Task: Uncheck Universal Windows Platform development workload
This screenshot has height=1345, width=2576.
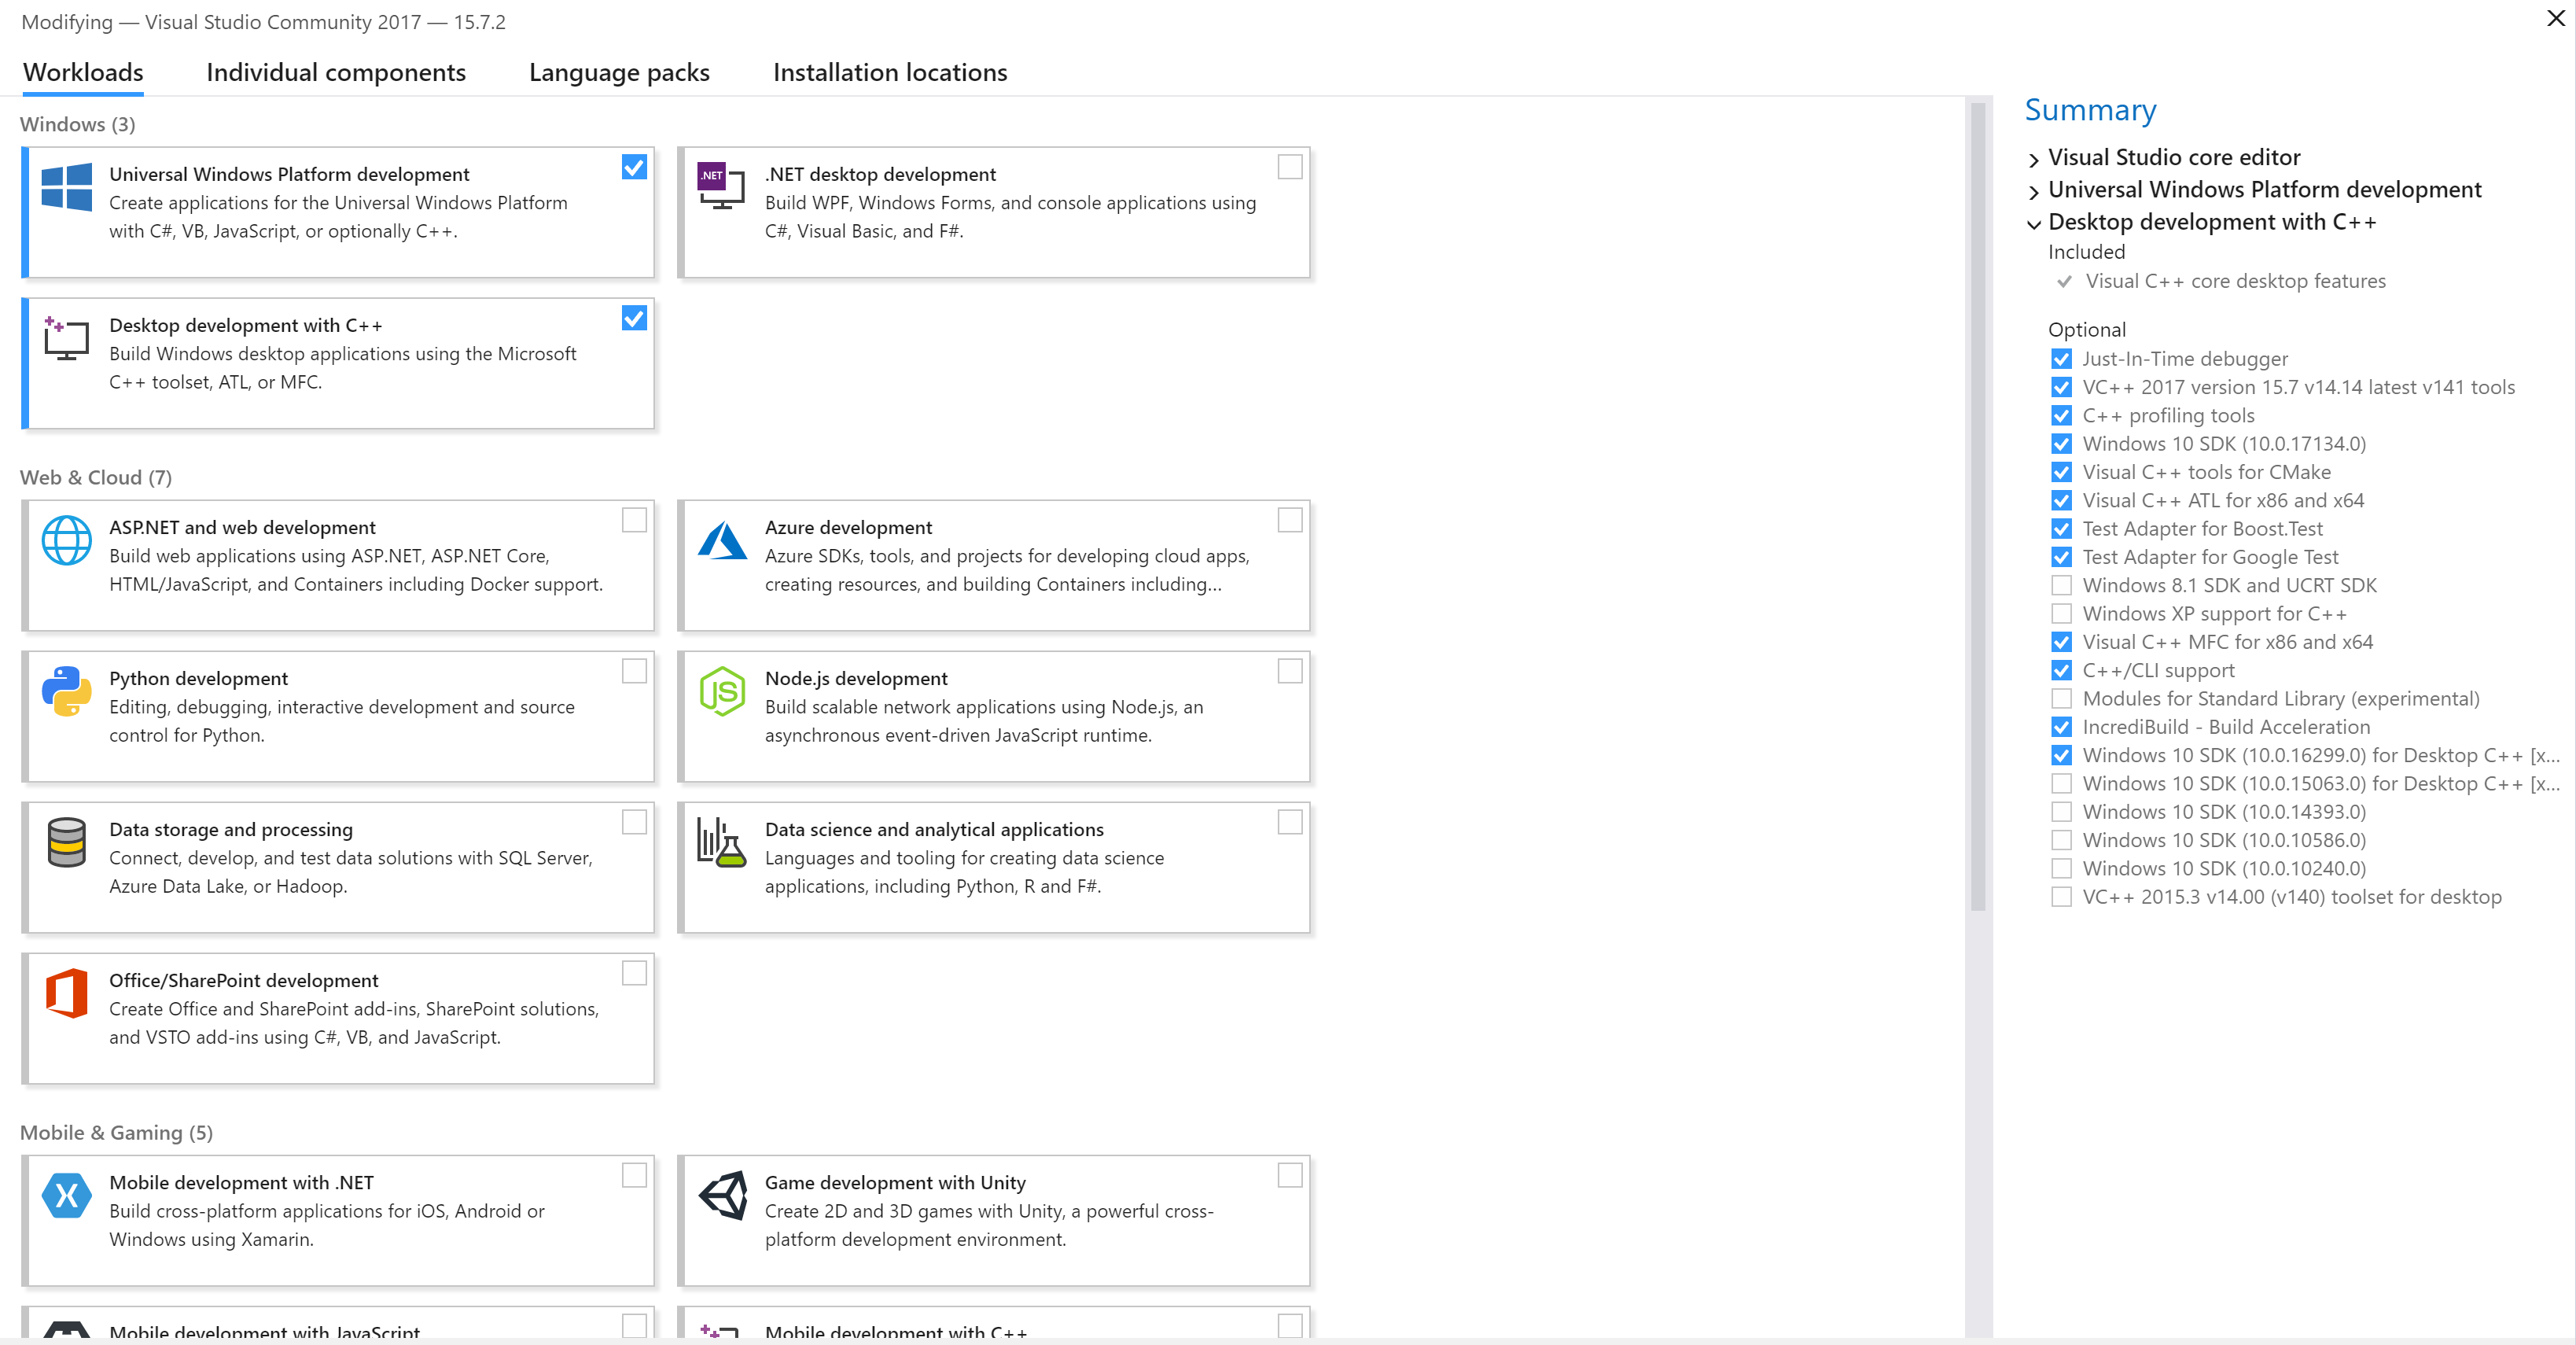Action: (634, 167)
